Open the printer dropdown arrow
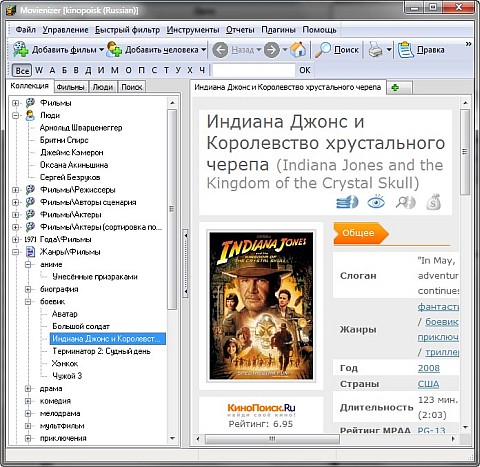 tap(389, 50)
